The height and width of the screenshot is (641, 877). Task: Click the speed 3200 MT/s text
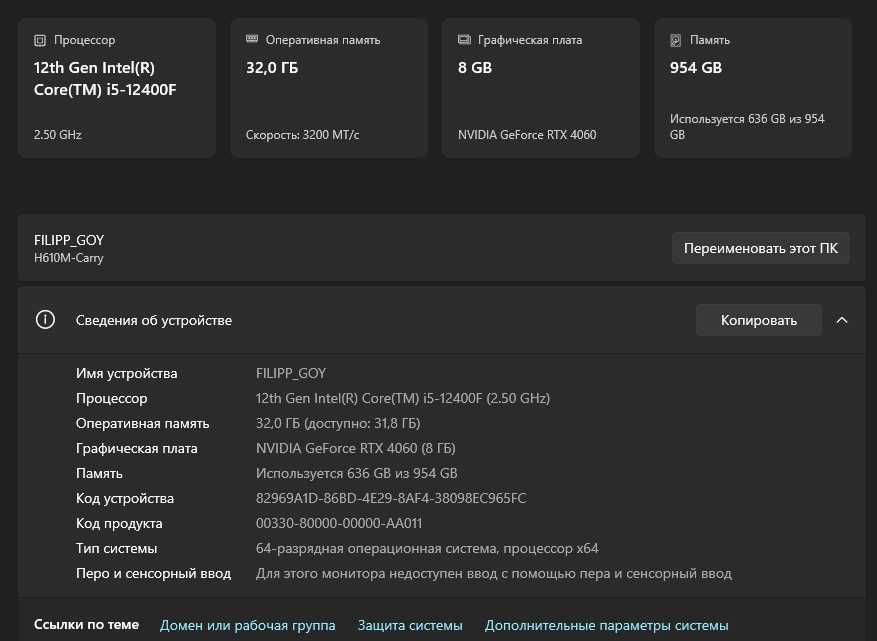point(302,135)
